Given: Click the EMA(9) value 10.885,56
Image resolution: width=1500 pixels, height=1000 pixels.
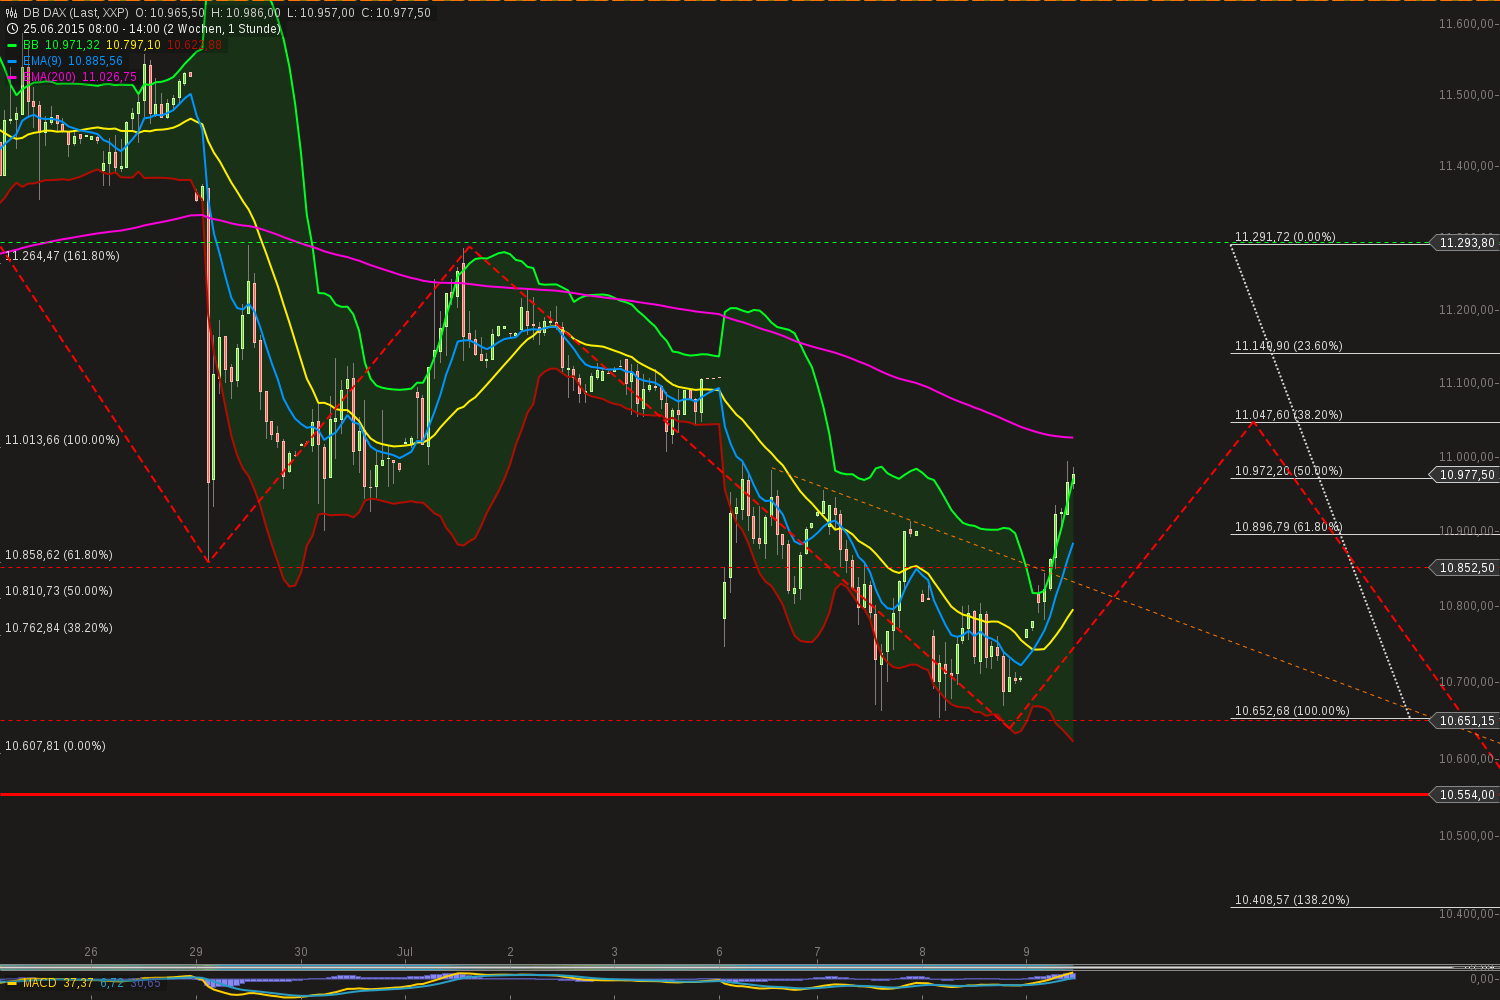Looking at the screenshot, I should (96, 61).
